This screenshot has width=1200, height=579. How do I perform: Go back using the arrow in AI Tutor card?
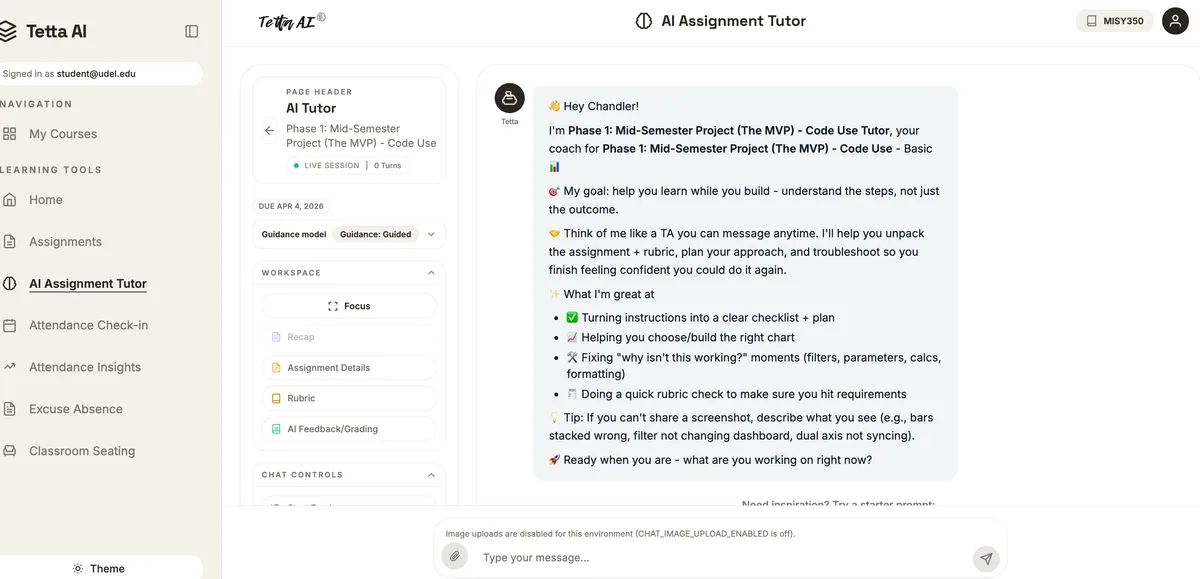pyautogui.click(x=269, y=130)
